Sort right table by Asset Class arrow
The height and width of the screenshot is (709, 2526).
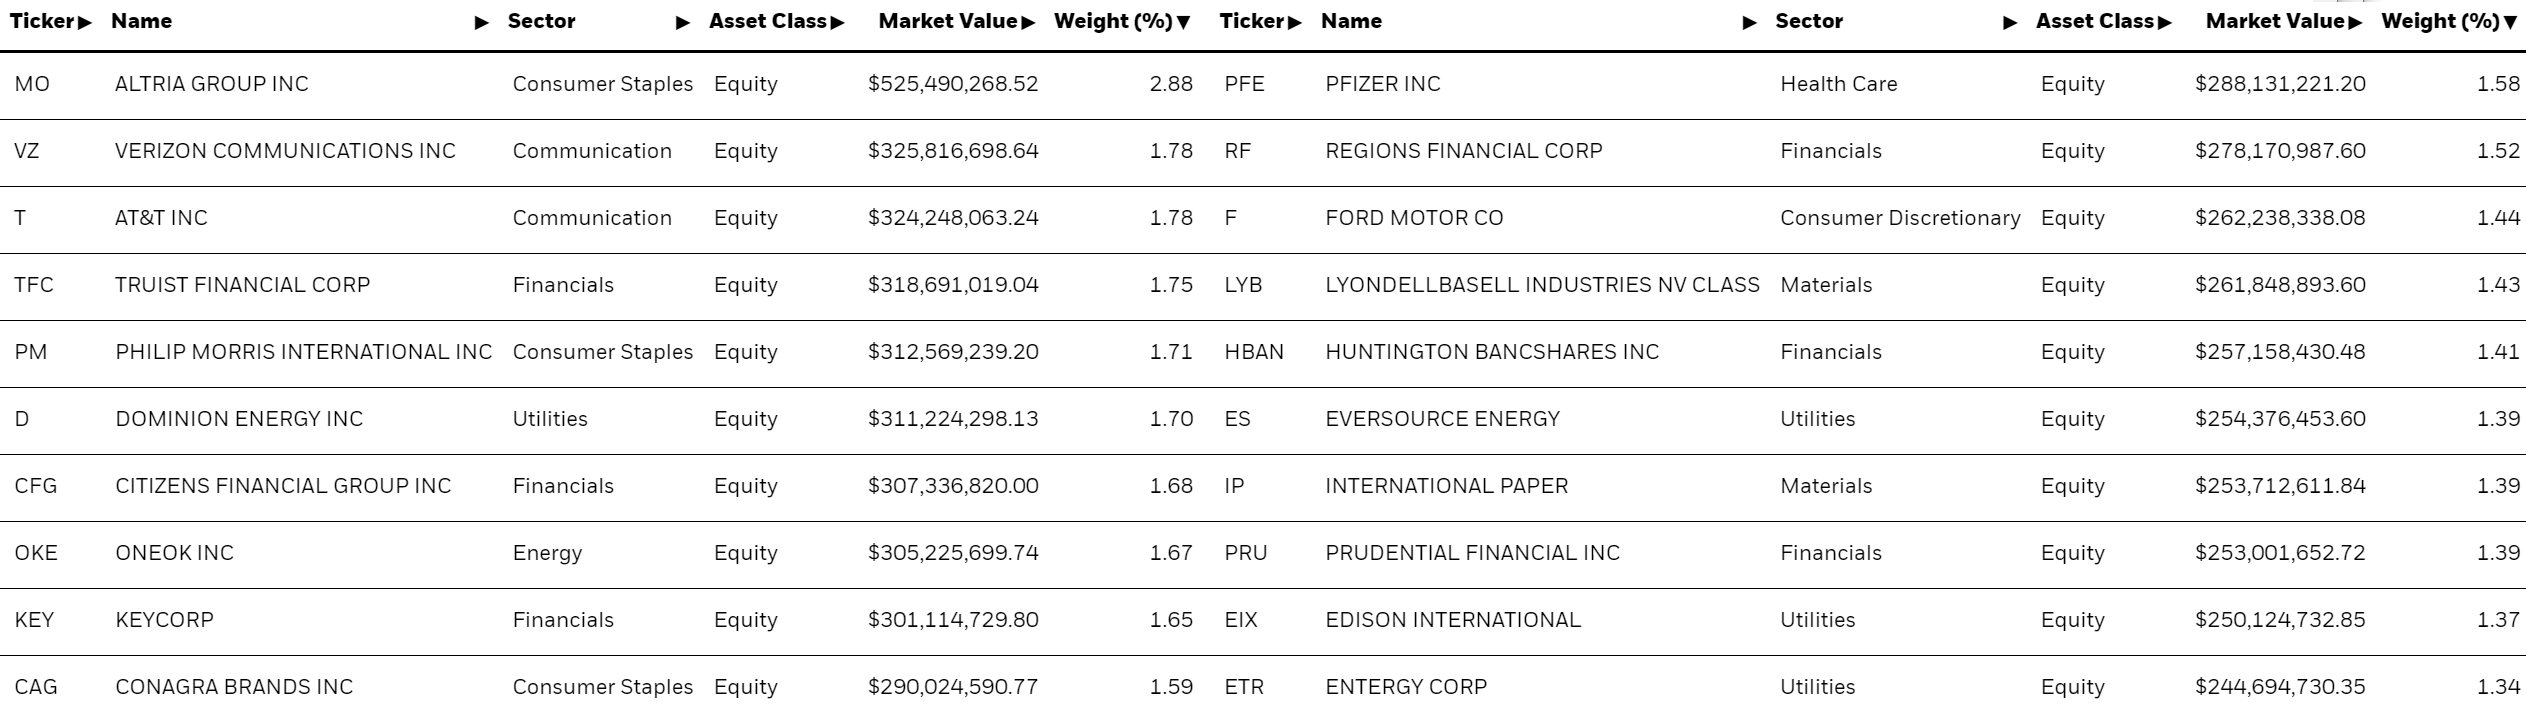click(x=2164, y=22)
